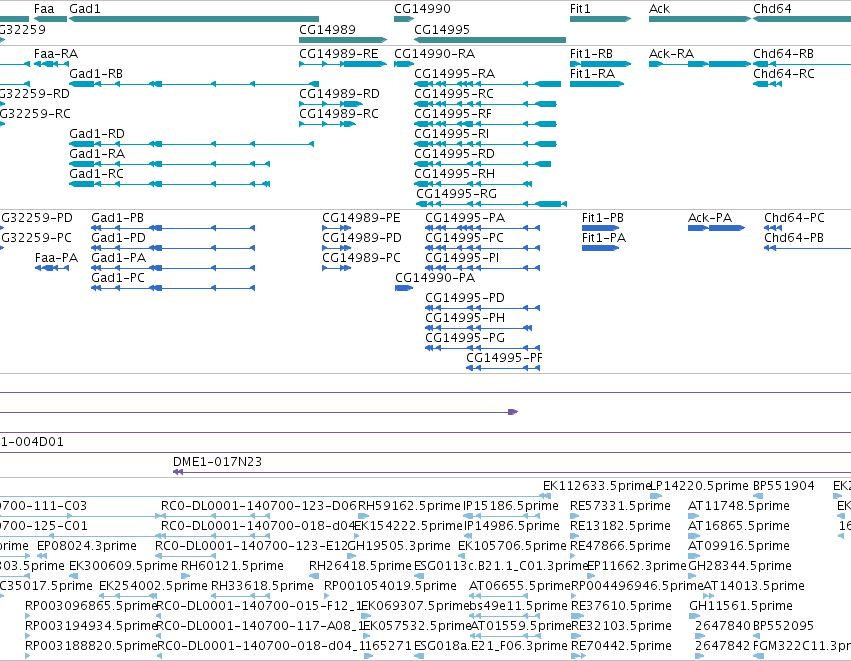Click transcript Chd64-RB label
851x661 pixels.
point(783,54)
